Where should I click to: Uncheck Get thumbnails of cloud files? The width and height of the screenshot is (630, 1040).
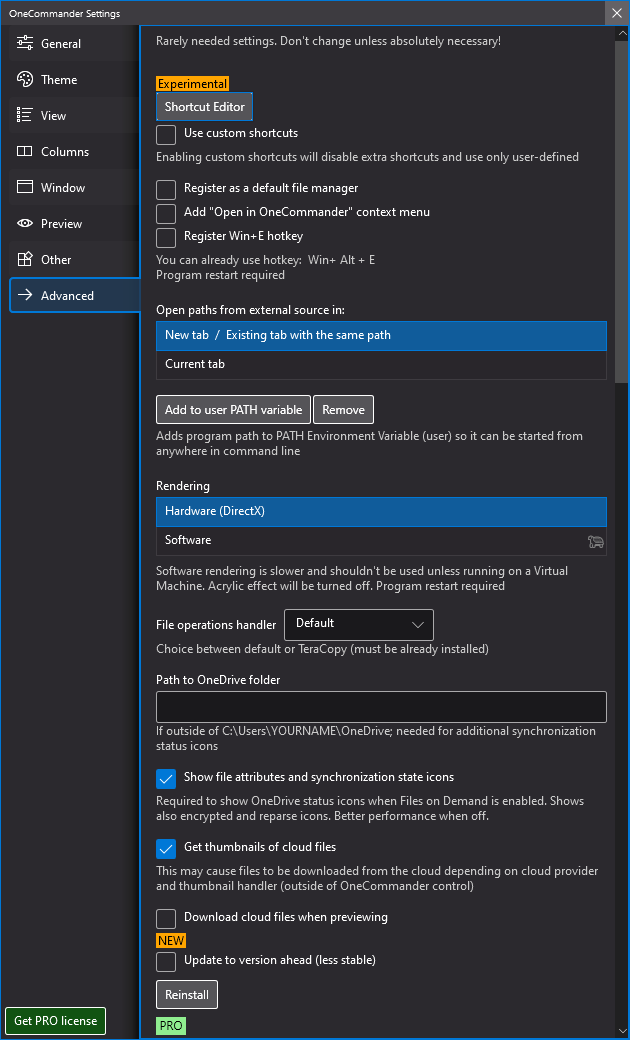(x=166, y=848)
